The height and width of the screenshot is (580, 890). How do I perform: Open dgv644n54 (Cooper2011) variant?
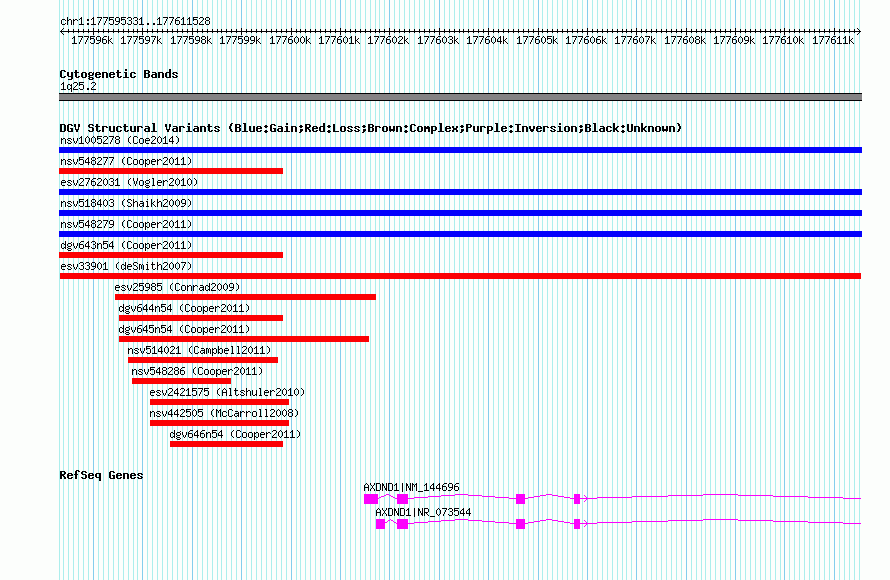tap(184, 308)
